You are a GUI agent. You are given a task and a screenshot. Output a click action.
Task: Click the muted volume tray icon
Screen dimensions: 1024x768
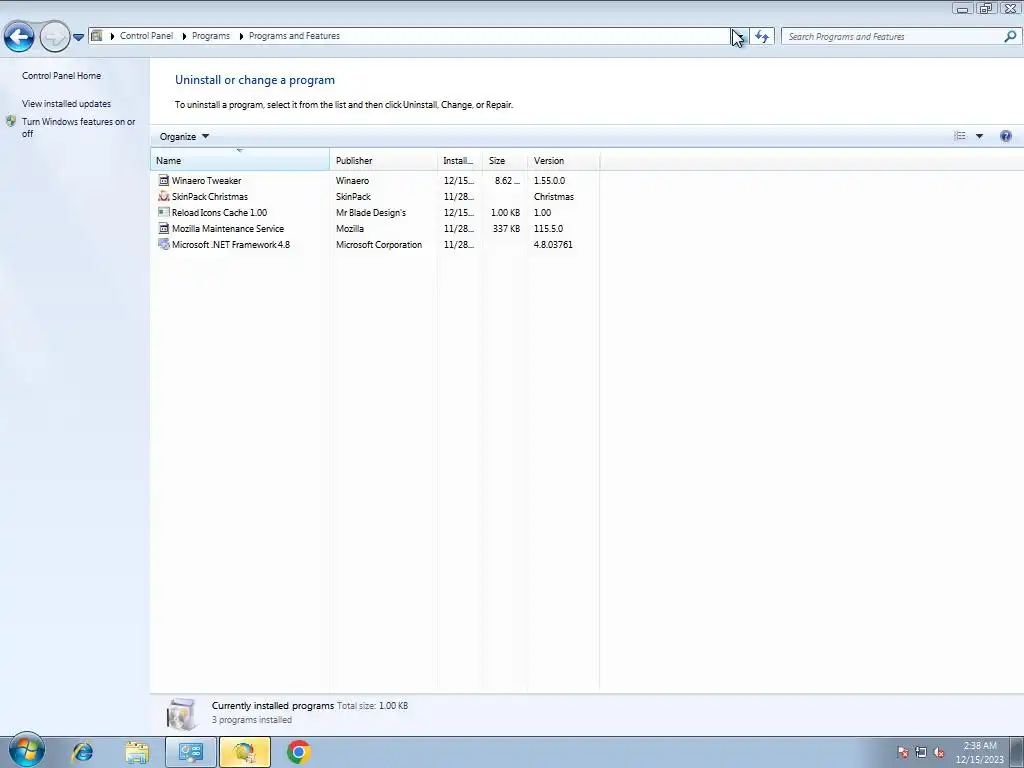(939, 752)
